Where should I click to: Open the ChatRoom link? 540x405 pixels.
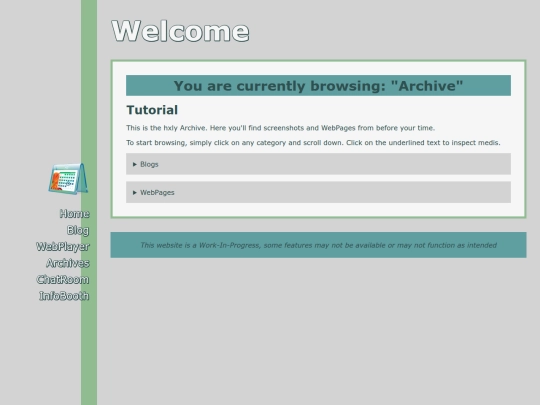click(x=63, y=279)
